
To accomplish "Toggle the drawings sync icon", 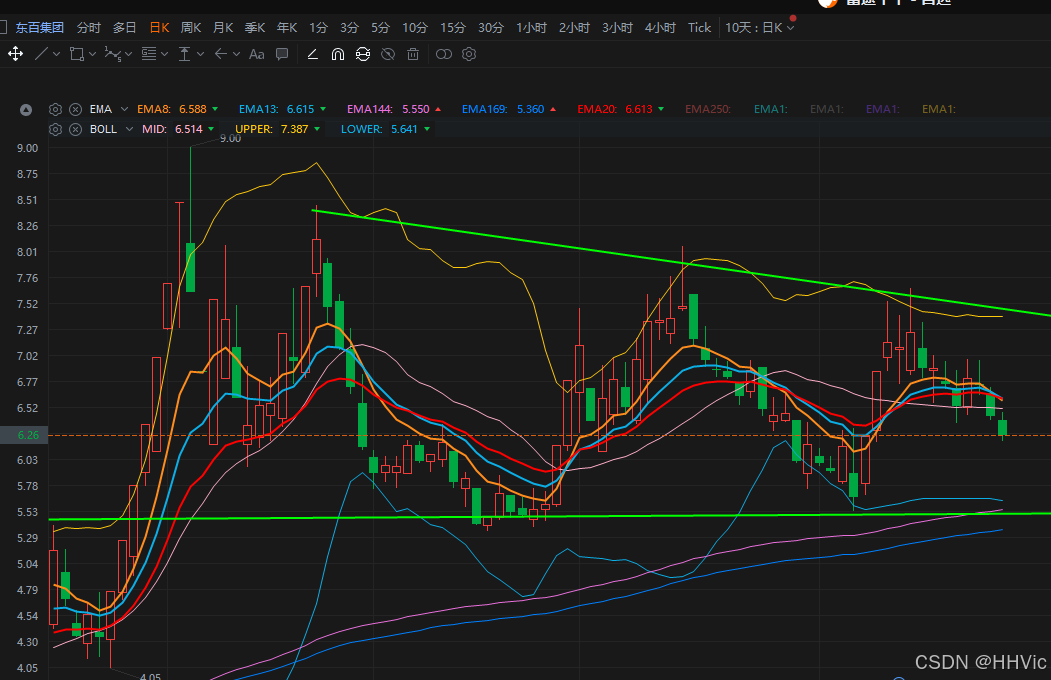I will (363, 54).
